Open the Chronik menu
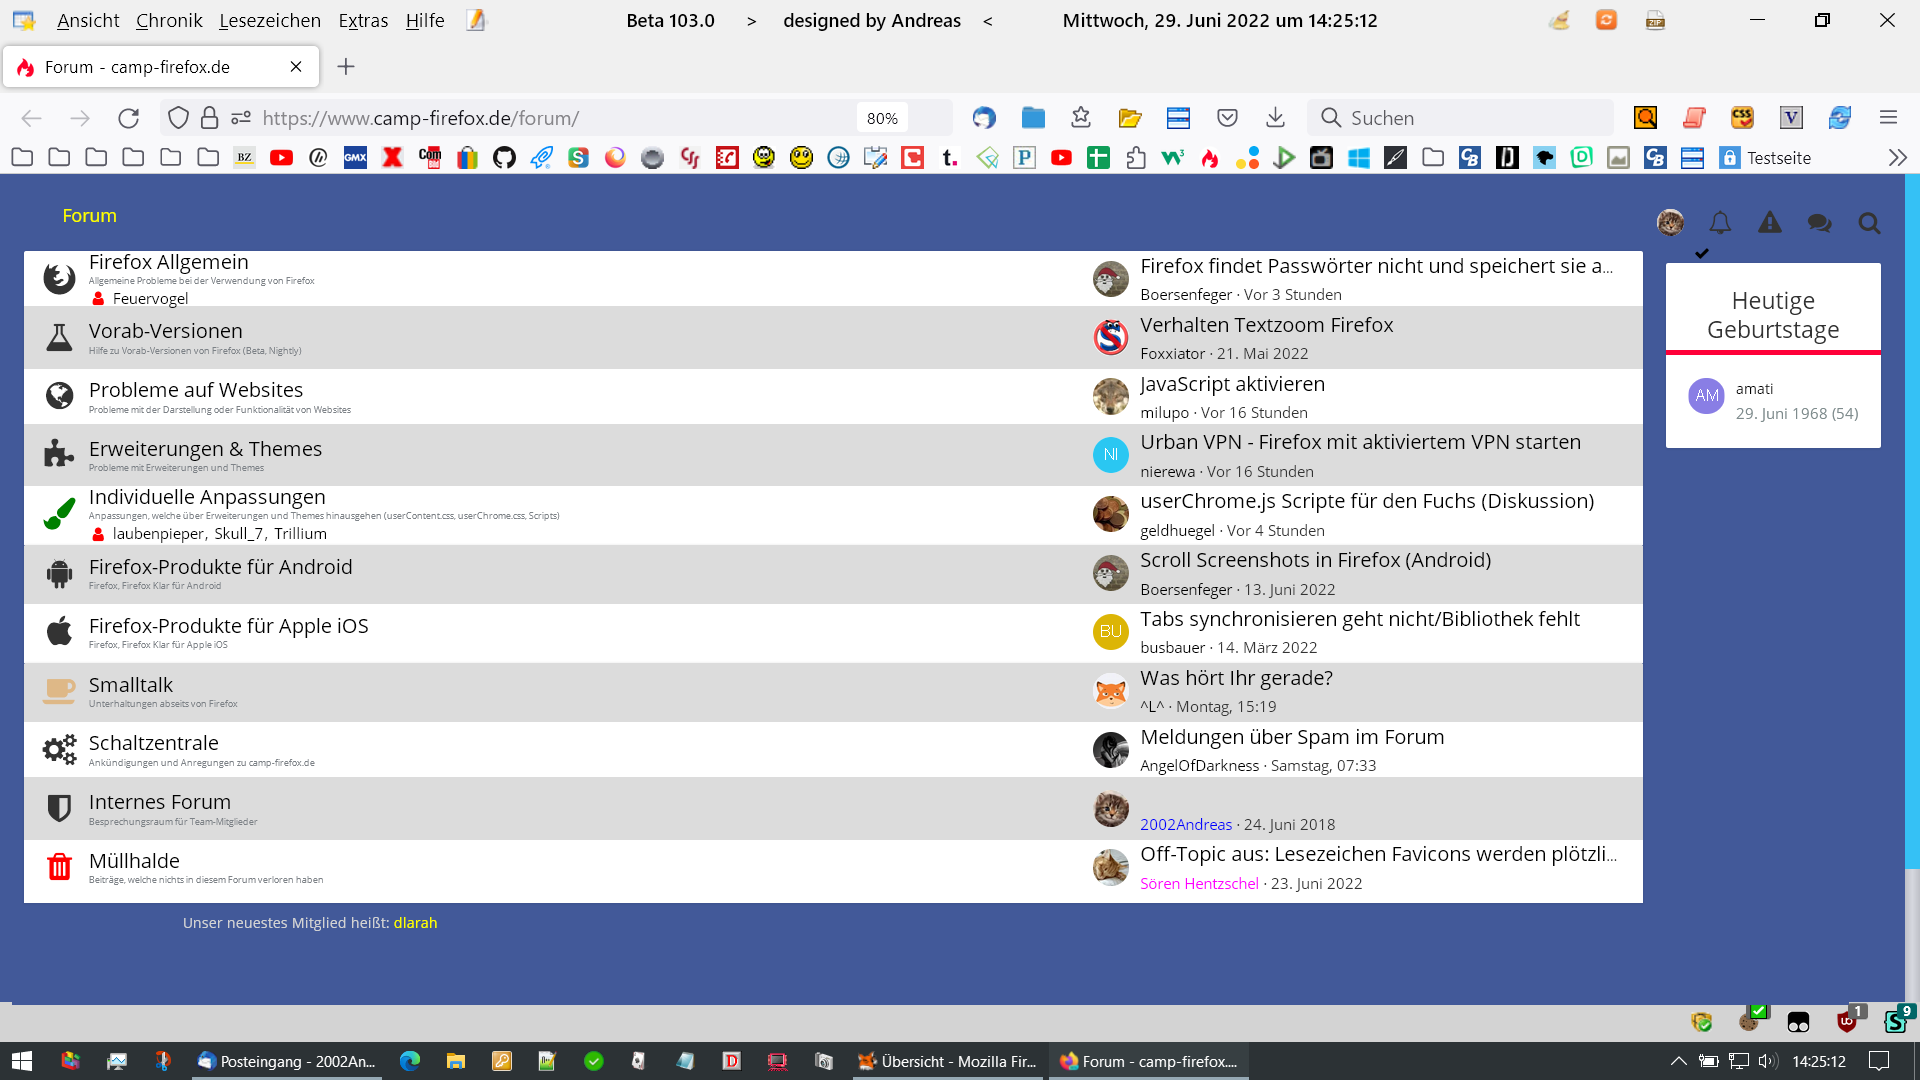Viewport: 1920px width, 1080px height. tap(169, 20)
